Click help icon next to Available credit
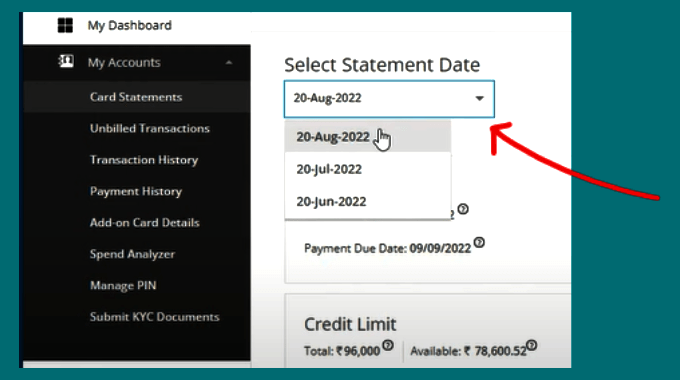 pos(532,346)
